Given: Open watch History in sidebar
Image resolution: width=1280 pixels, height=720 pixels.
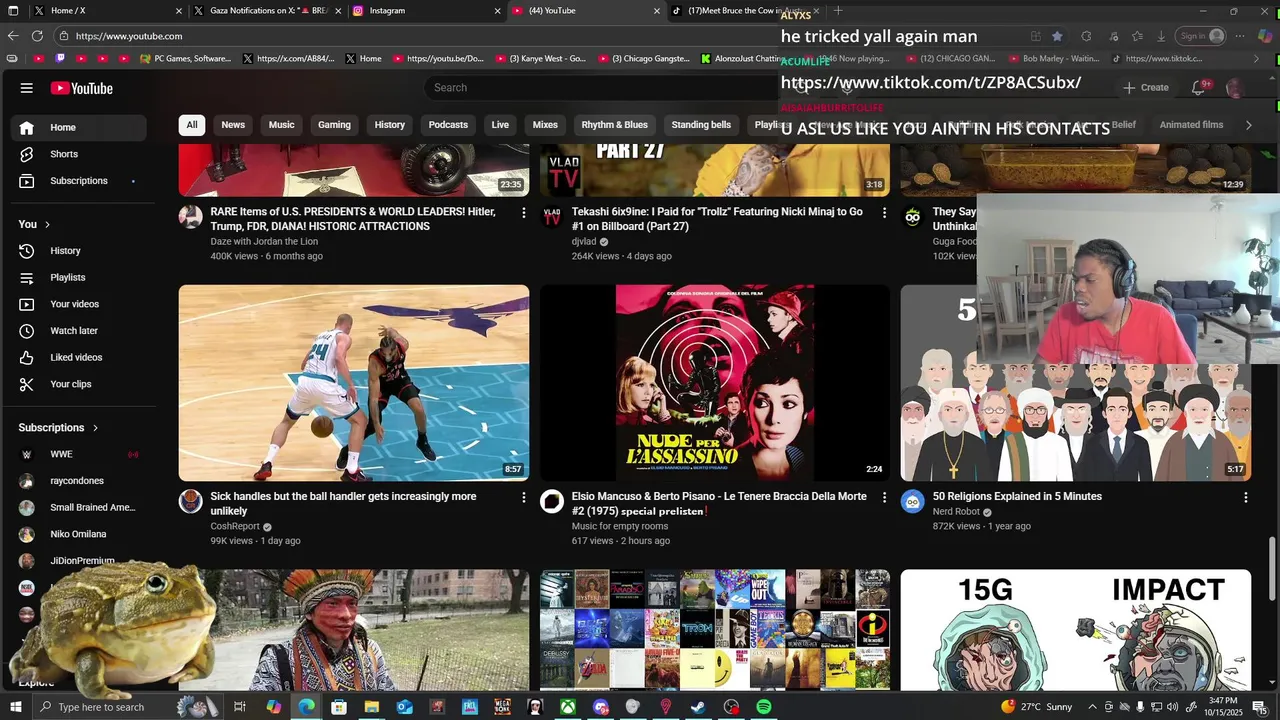Looking at the screenshot, I should pyautogui.click(x=78, y=251).
